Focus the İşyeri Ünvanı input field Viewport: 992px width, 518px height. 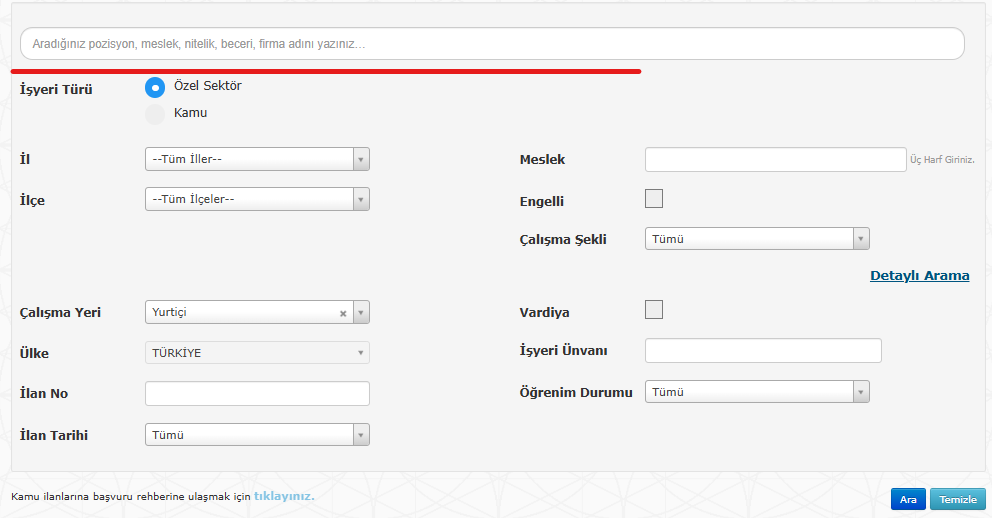point(763,351)
